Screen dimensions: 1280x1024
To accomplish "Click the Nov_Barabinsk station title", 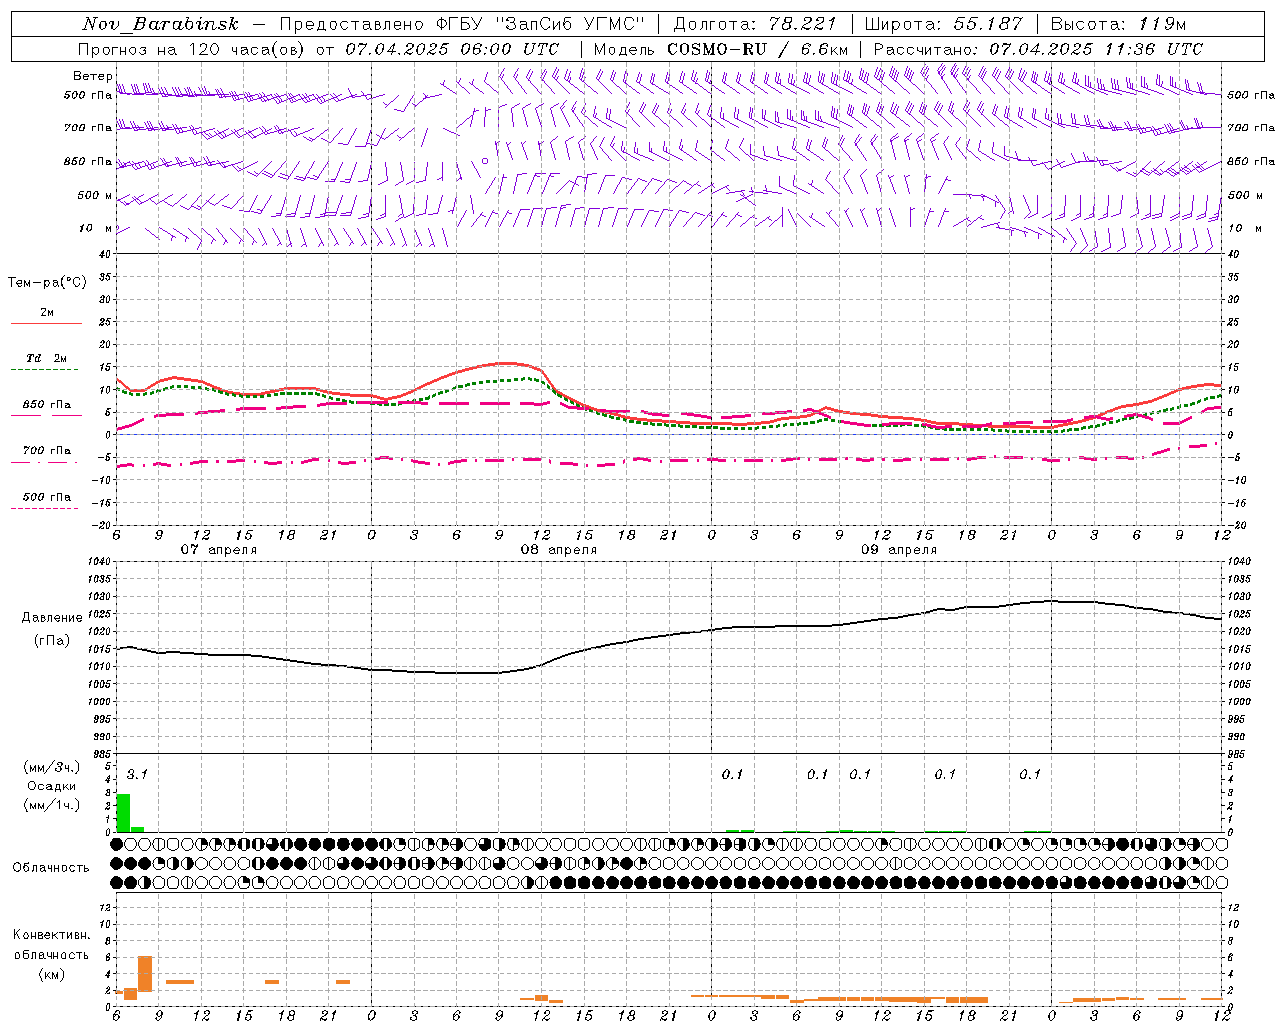I will click(161, 24).
